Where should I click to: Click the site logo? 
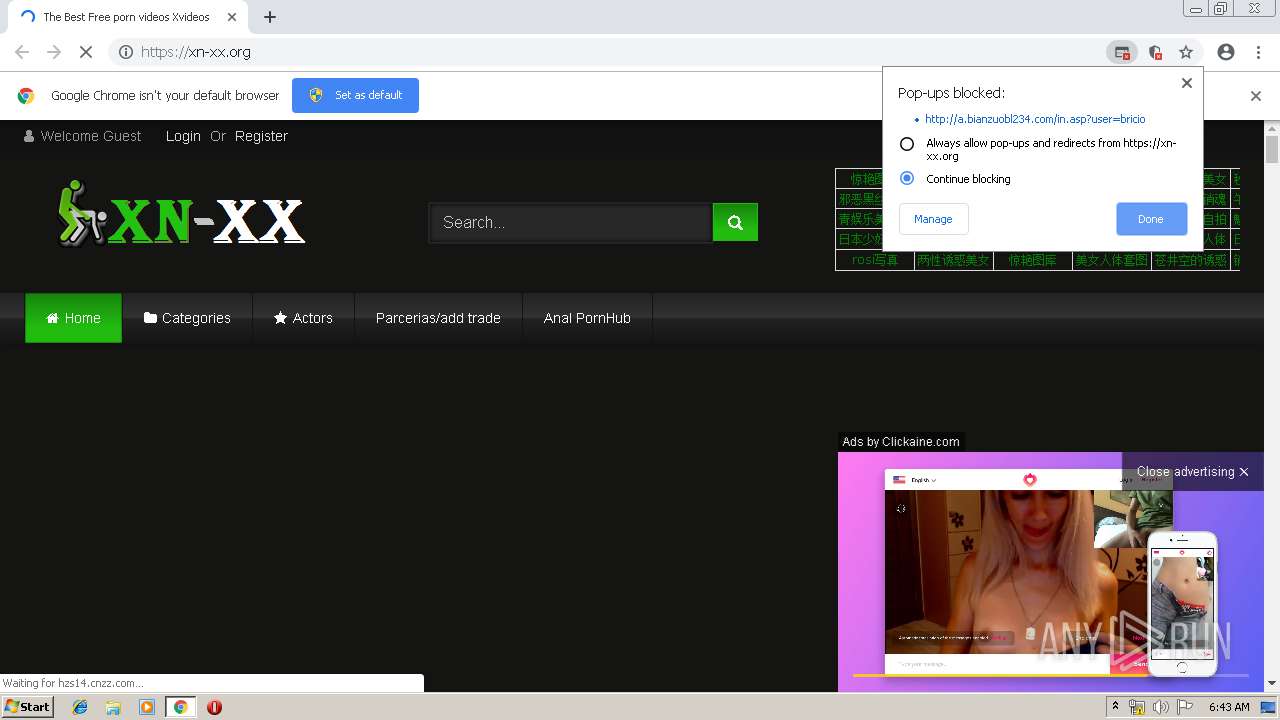tap(181, 215)
